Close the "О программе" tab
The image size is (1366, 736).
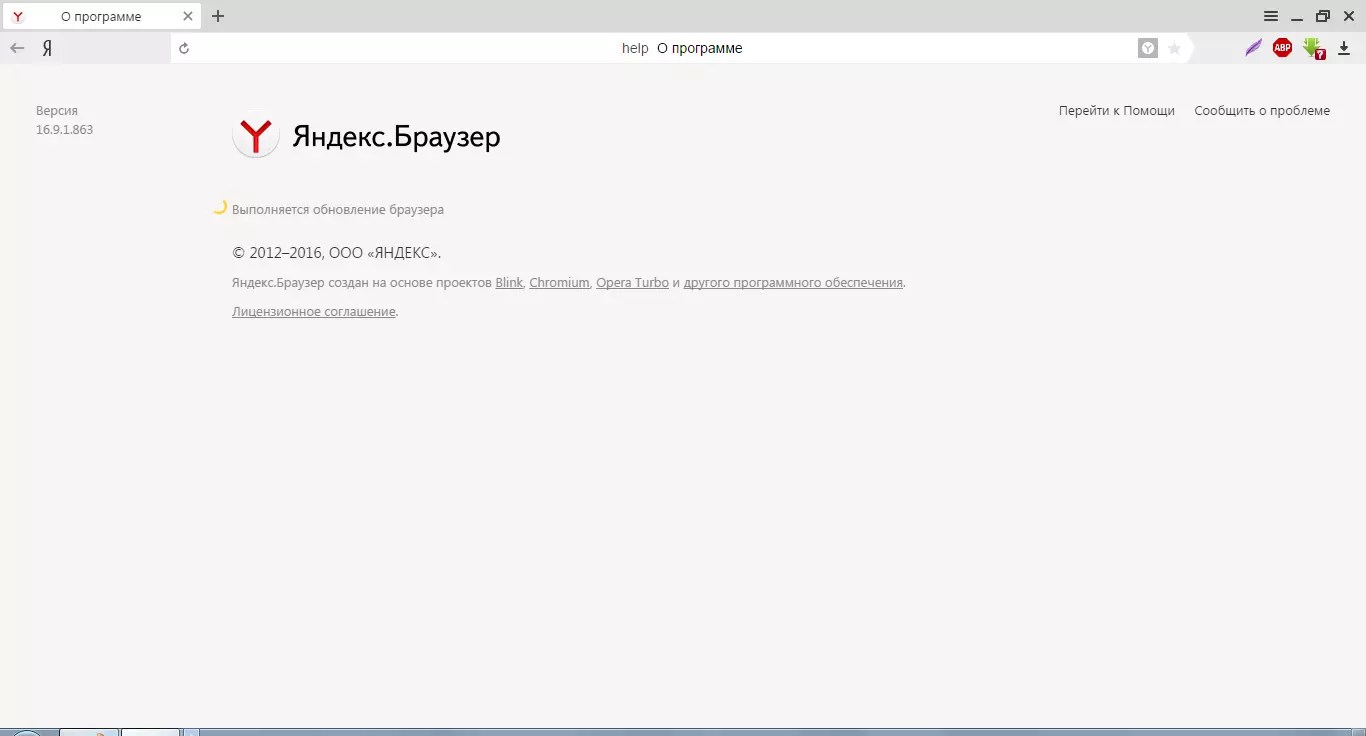tap(188, 17)
